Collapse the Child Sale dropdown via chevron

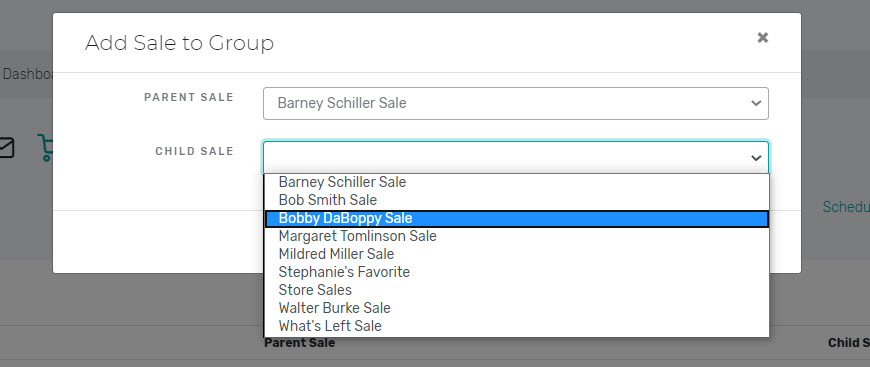point(756,158)
